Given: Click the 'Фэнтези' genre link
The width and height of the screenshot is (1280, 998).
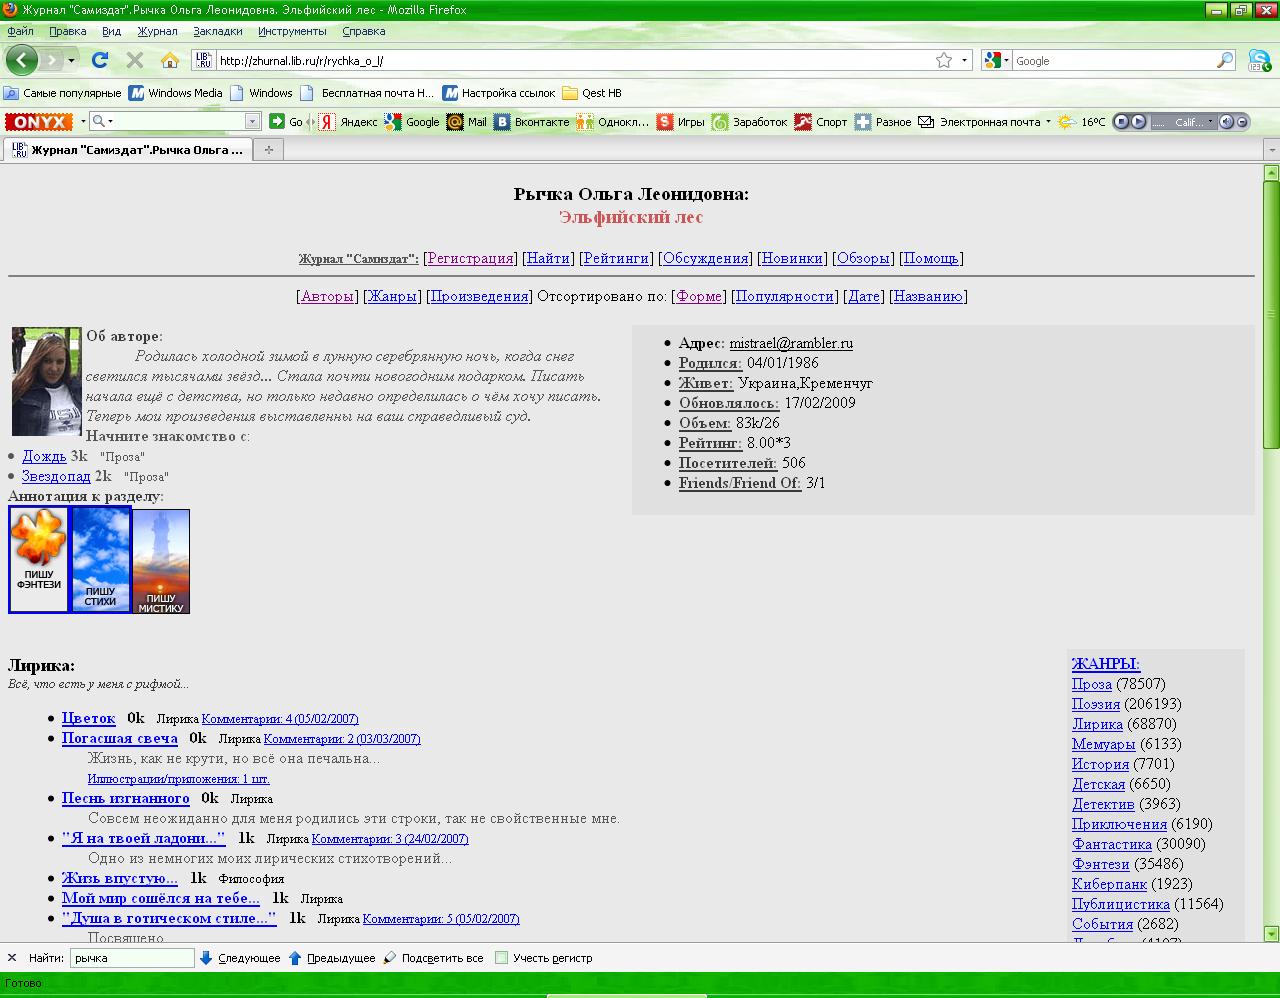Looking at the screenshot, I should coord(1100,864).
